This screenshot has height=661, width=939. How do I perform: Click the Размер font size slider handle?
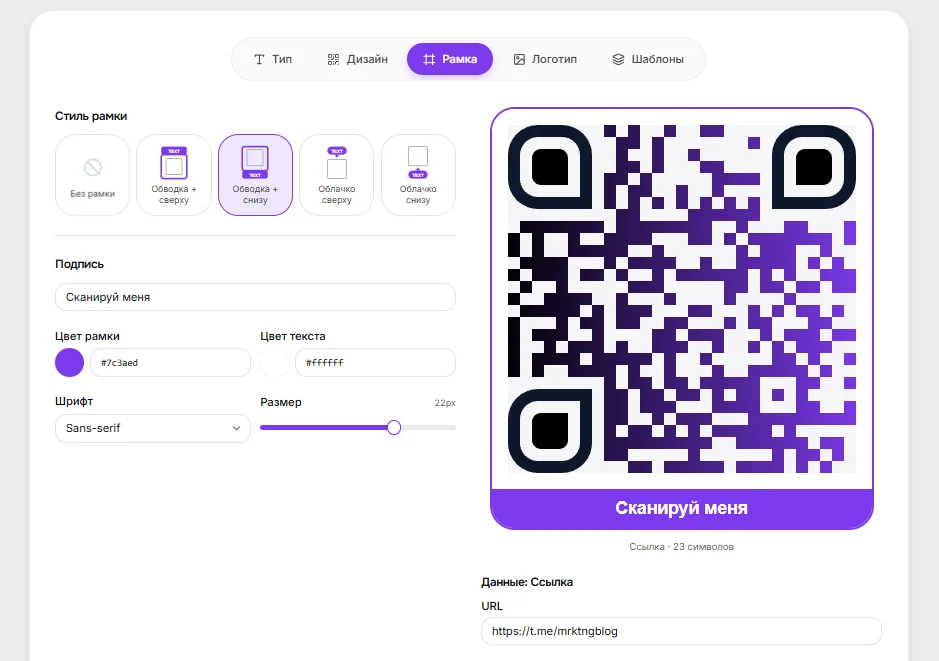tap(393, 427)
